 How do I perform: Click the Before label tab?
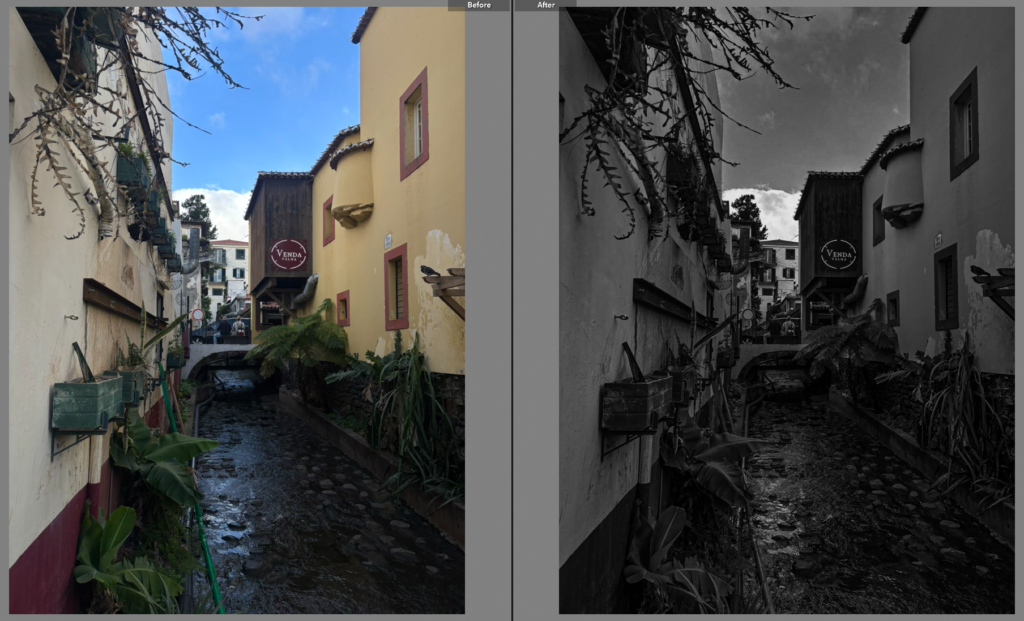[x=479, y=5]
